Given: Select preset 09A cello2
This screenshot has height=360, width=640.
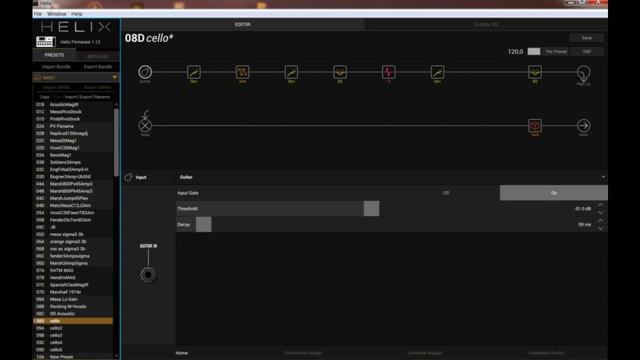Looking at the screenshot, I should (73, 328).
